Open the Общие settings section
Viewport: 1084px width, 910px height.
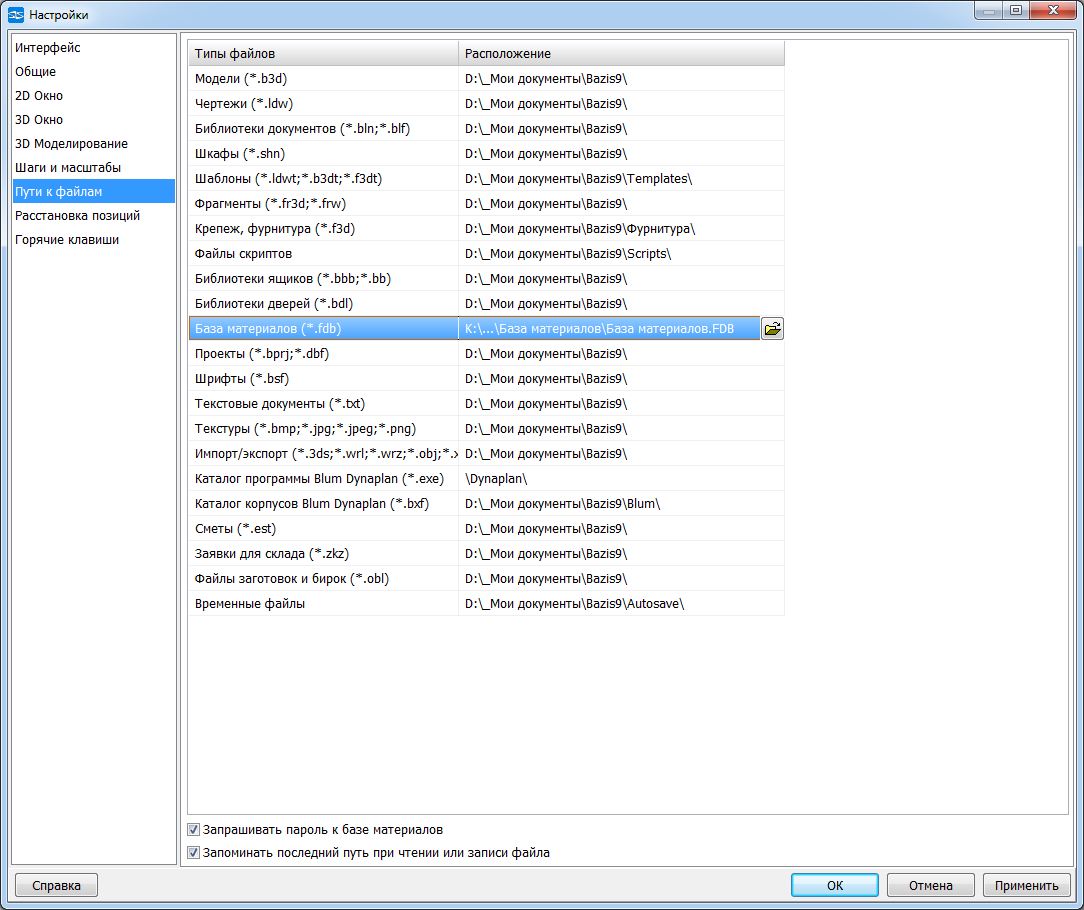(x=93, y=71)
